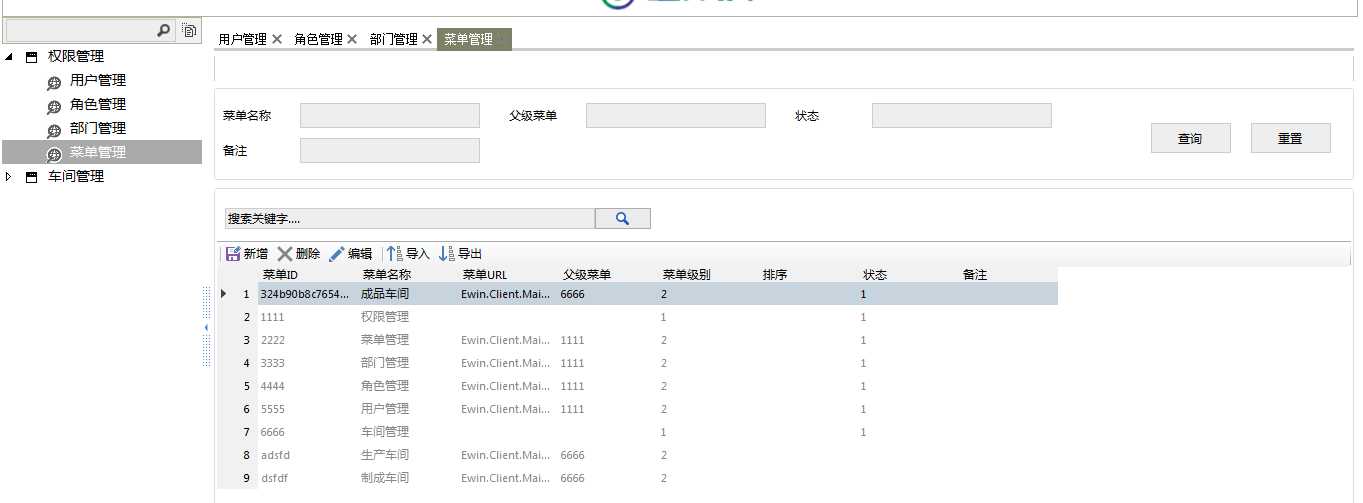Focus the 父级菜单 input field
This screenshot has height=503, width=1363.
pos(676,116)
